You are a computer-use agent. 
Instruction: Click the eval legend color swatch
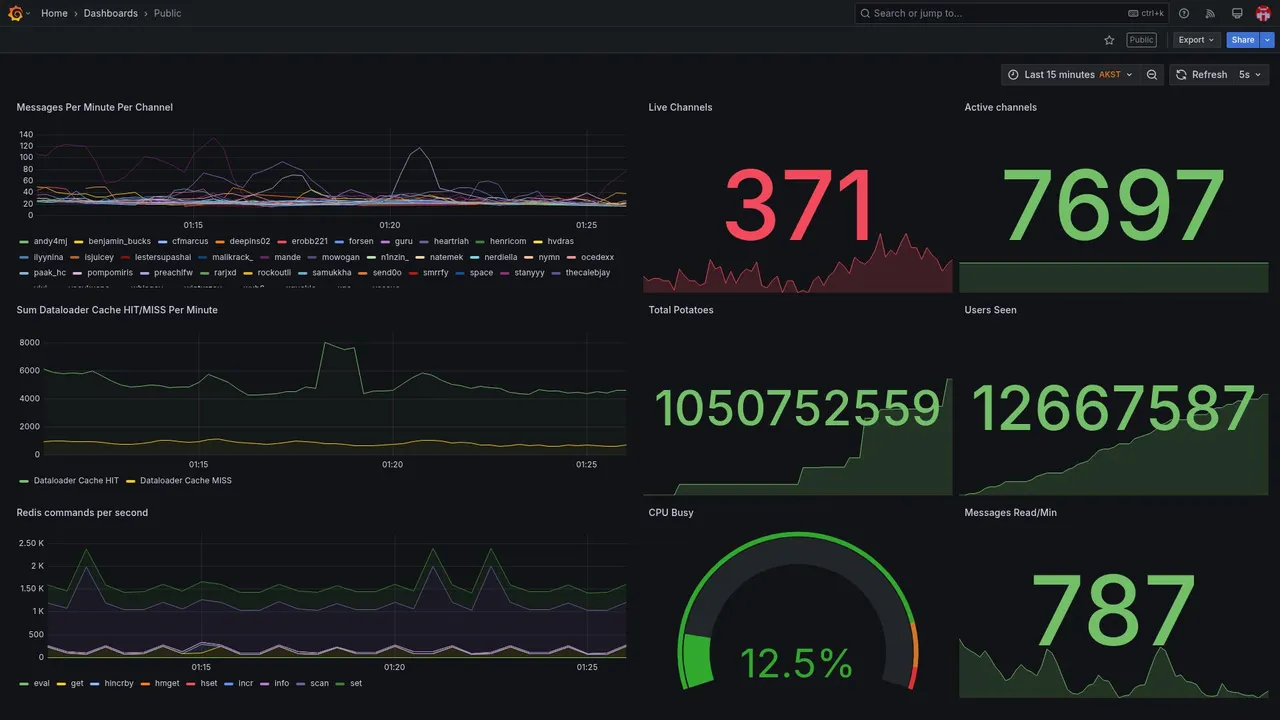point(24,684)
